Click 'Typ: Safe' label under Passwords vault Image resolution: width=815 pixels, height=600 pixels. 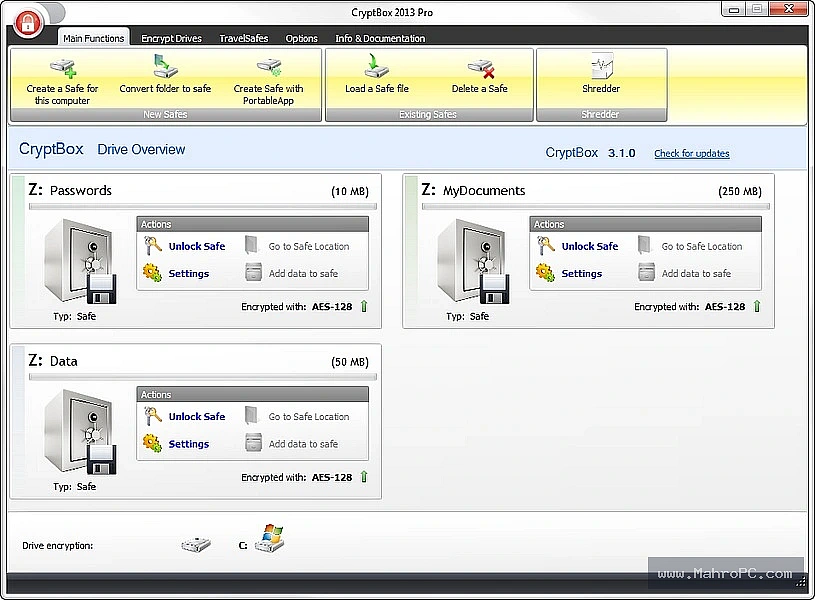point(74,316)
